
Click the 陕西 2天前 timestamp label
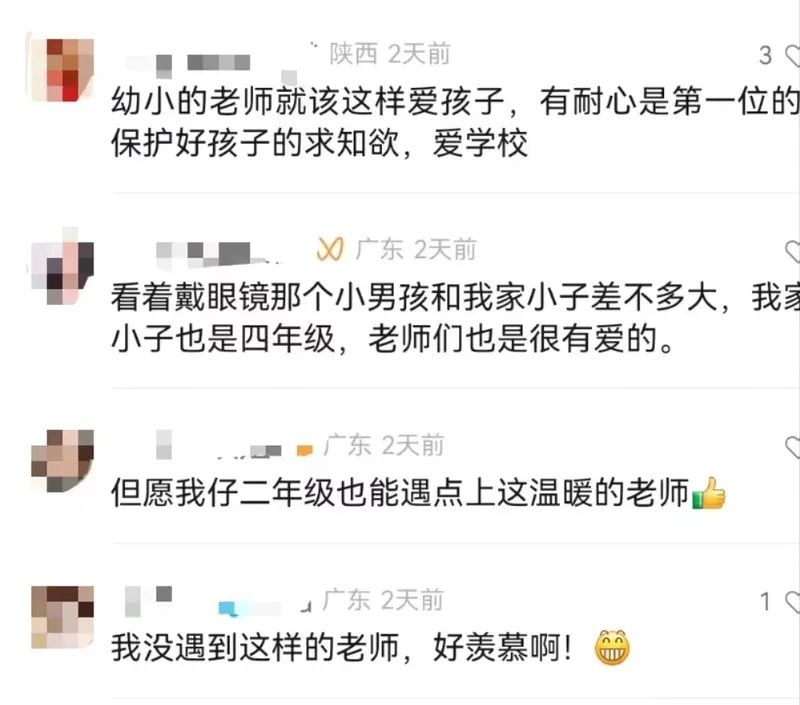pos(390,54)
